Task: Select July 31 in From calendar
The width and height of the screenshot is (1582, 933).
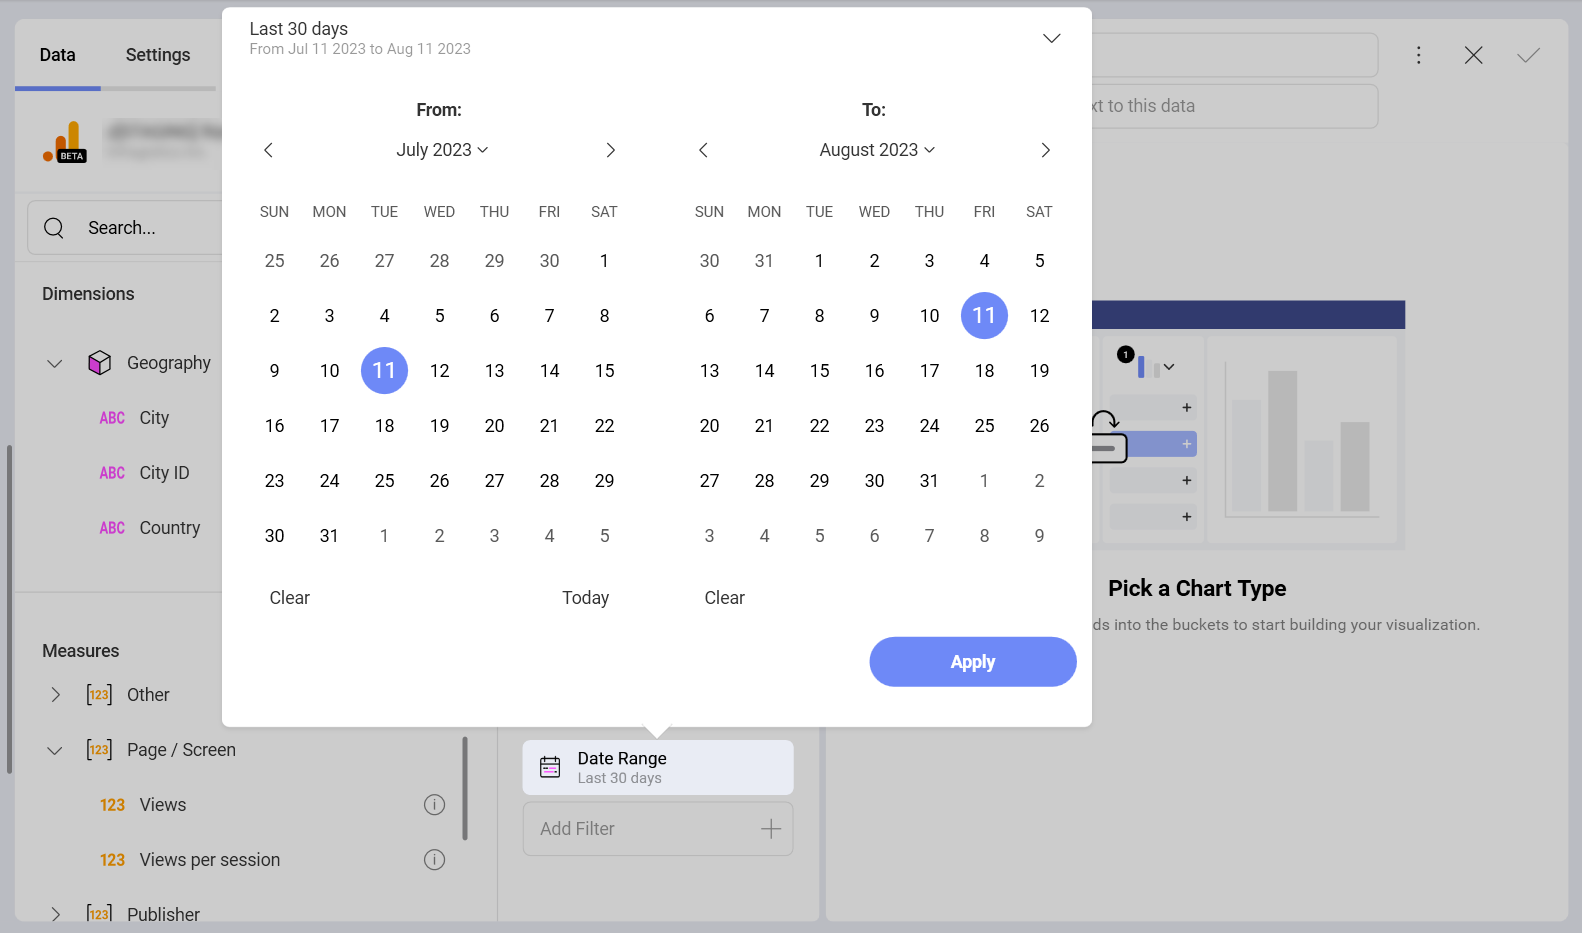Action: coord(329,536)
